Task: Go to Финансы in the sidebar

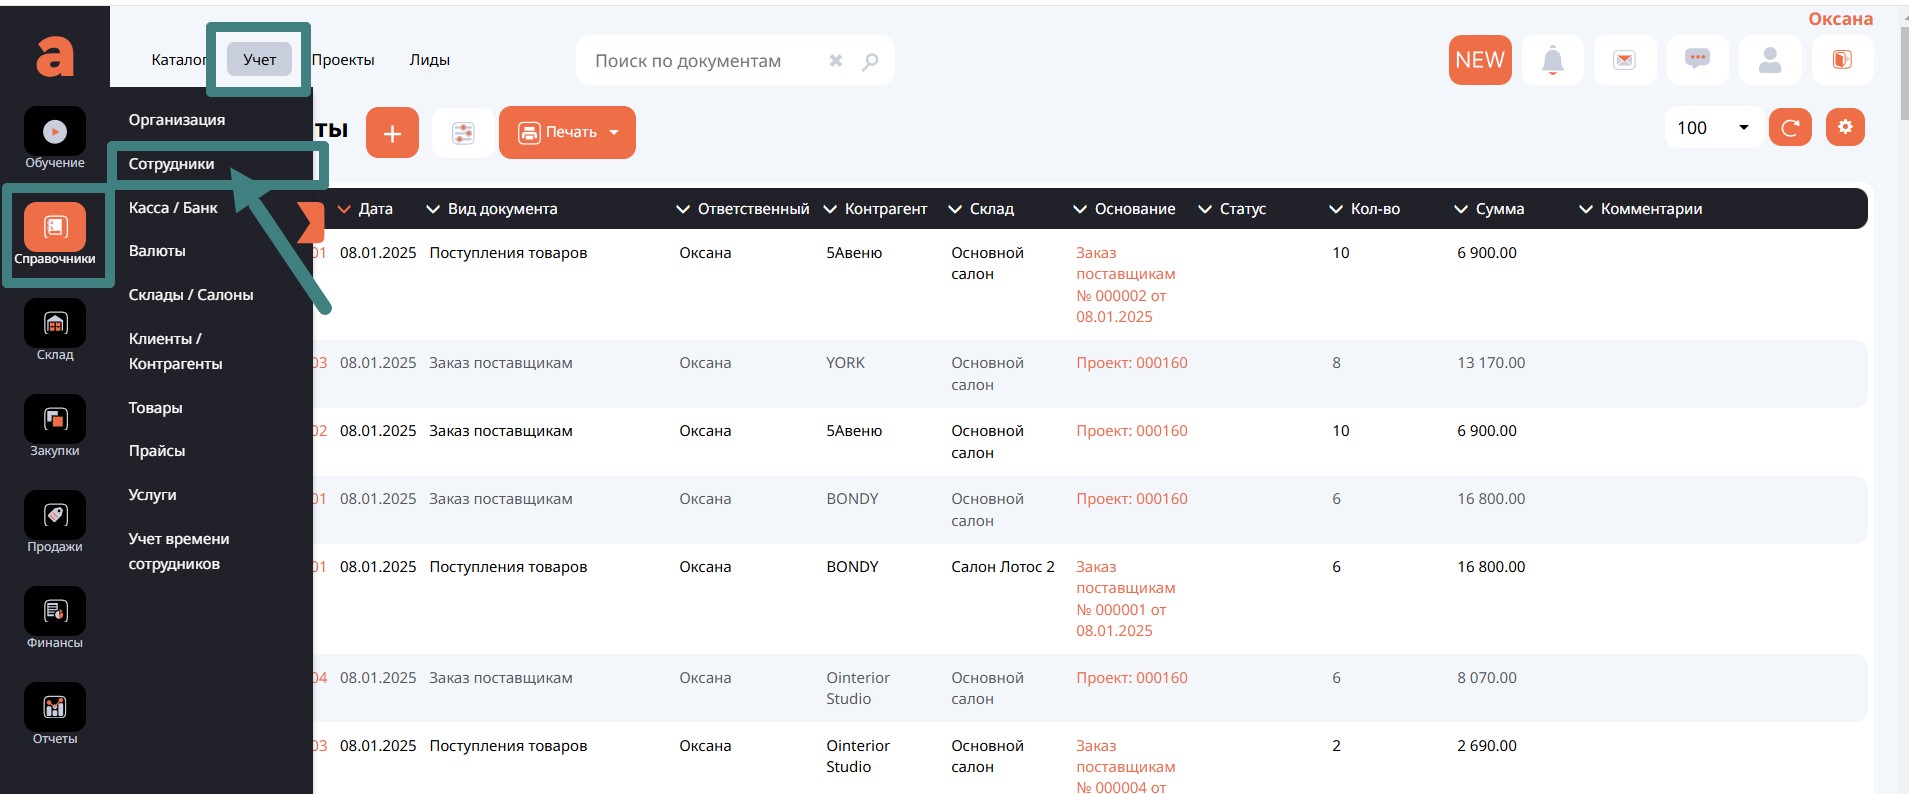Action: [x=55, y=613]
